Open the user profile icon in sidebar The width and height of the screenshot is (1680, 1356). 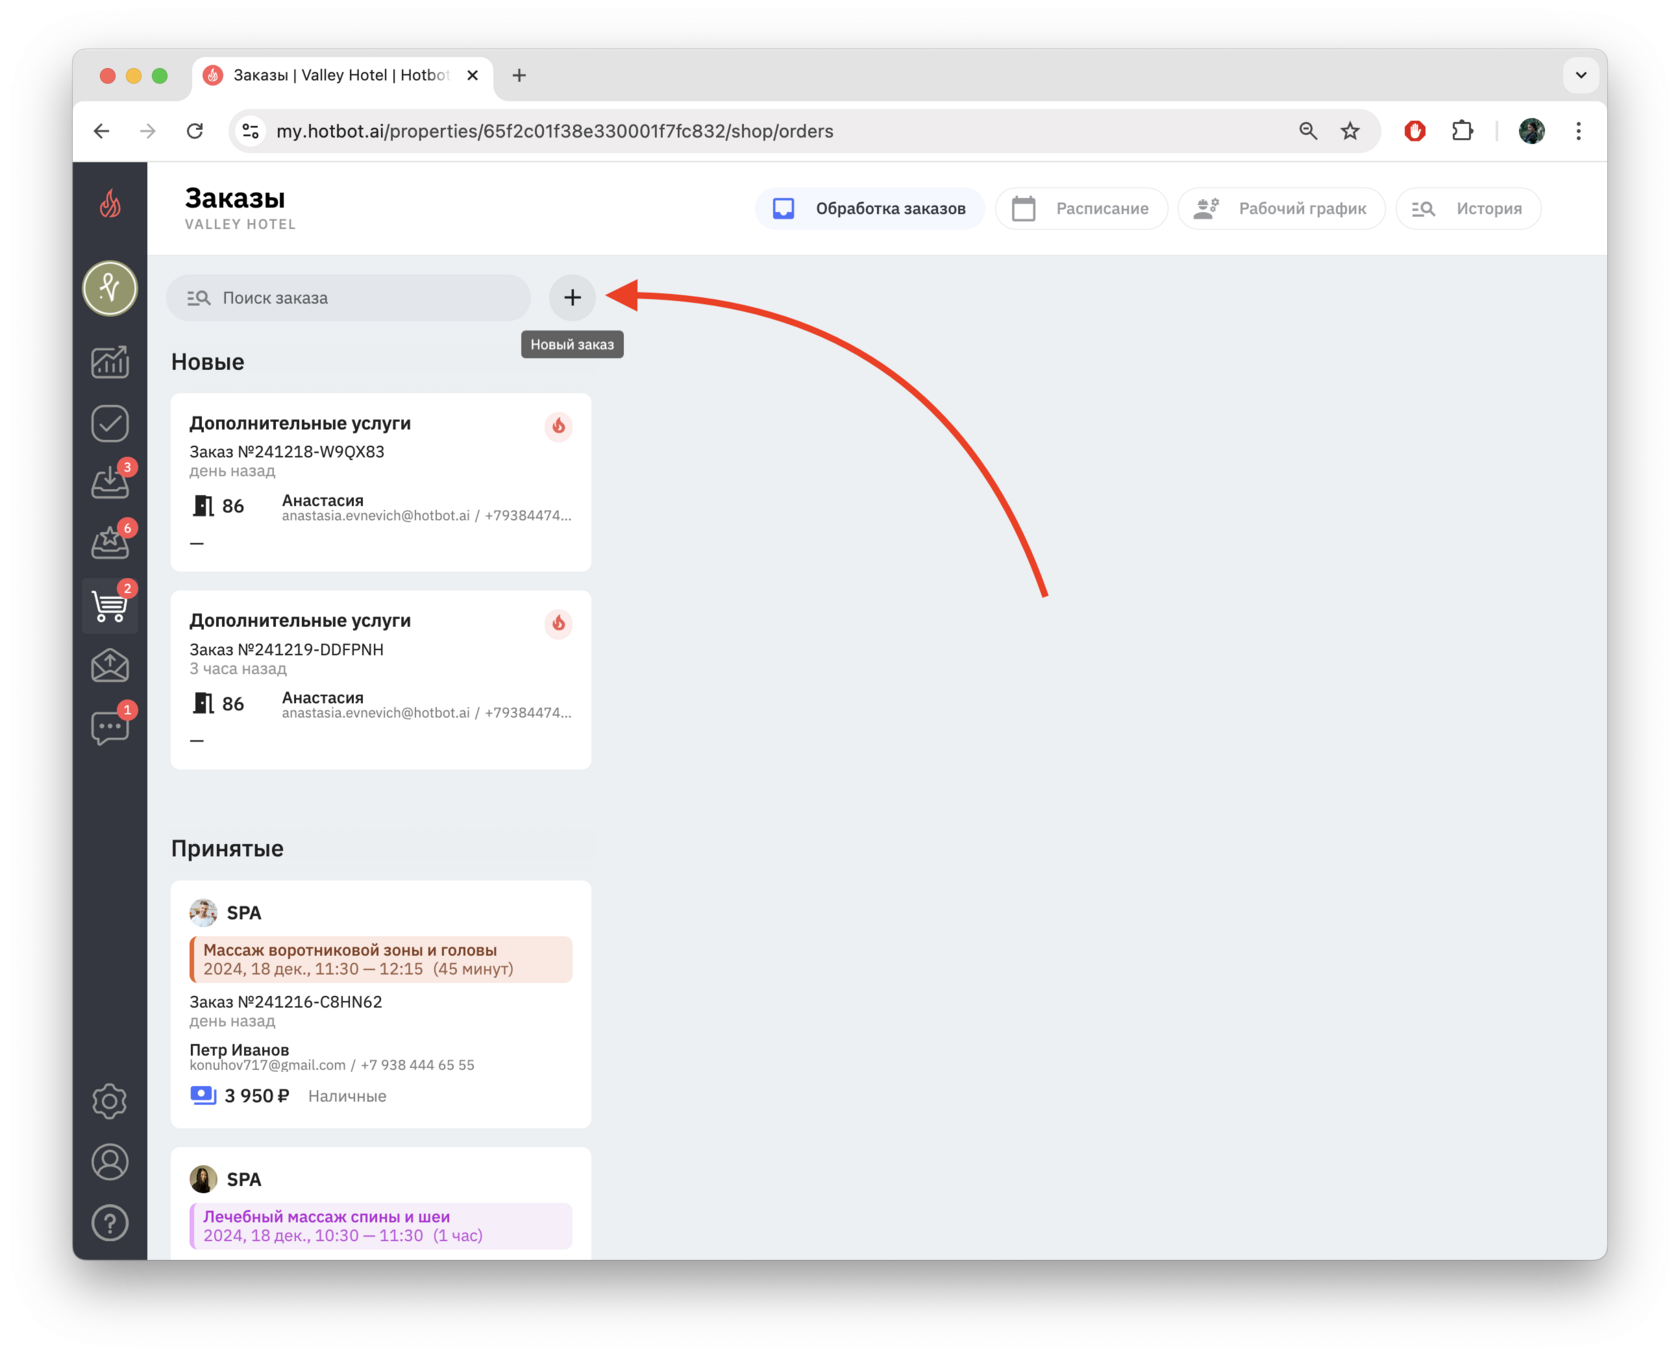pos(110,1162)
